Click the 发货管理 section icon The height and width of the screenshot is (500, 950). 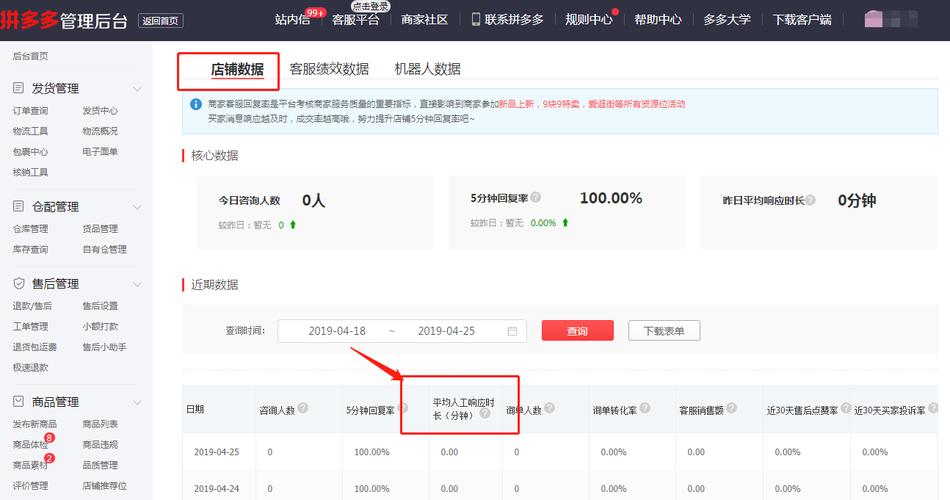click(x=19, y=88)
